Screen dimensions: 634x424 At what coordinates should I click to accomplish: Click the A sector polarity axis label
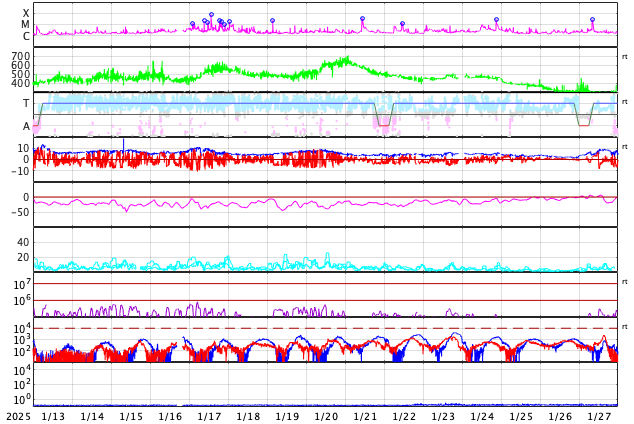26,127
